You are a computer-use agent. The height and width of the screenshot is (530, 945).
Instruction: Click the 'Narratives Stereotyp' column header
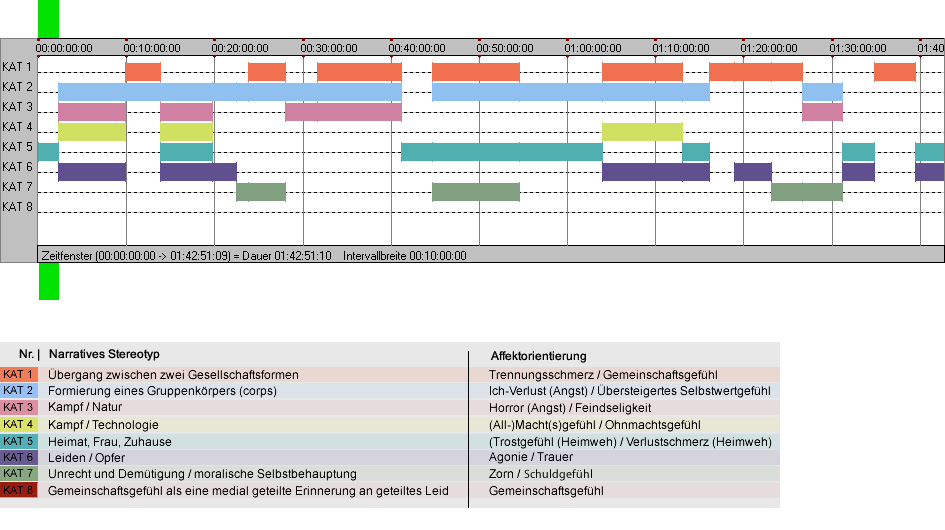(x=104, y=354)
